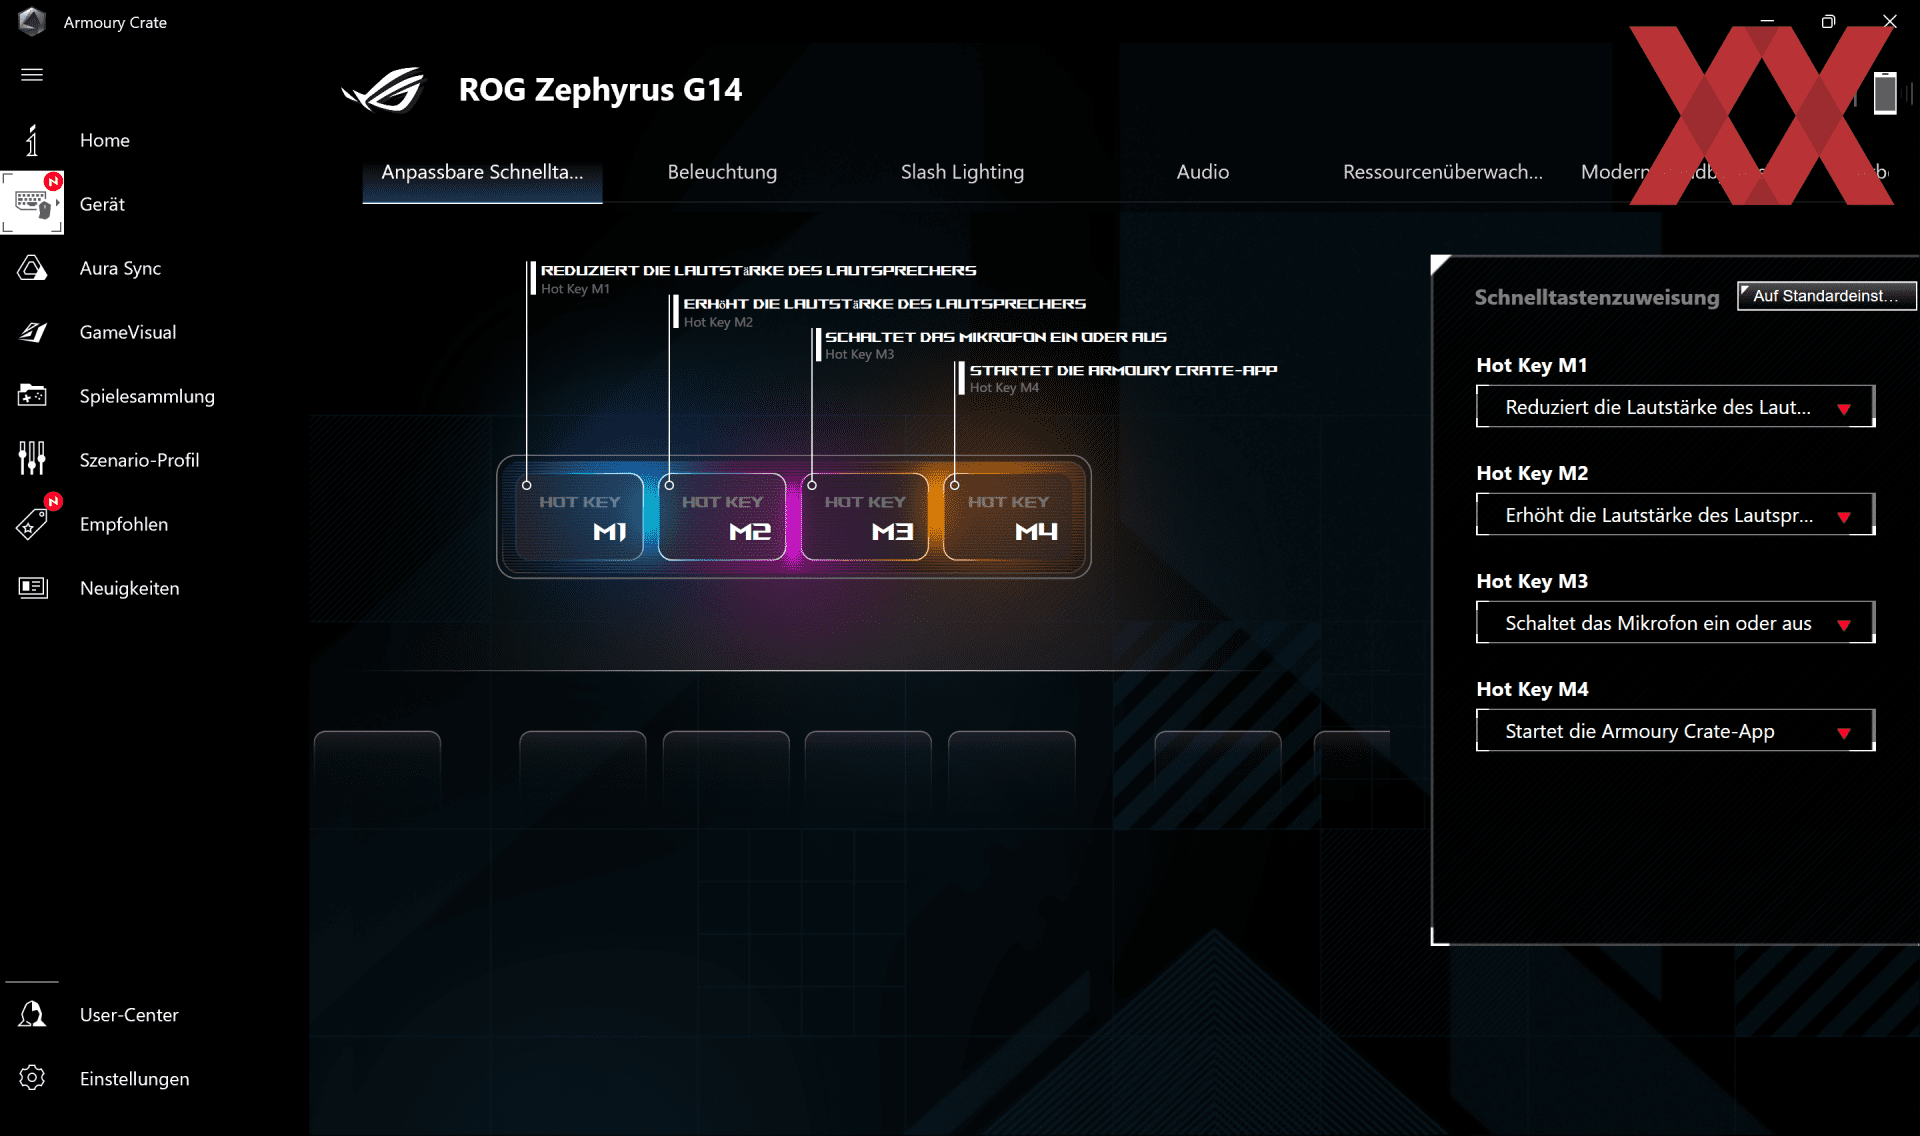Click 'Startet die Armoury Crate-App' callout

1123,370
